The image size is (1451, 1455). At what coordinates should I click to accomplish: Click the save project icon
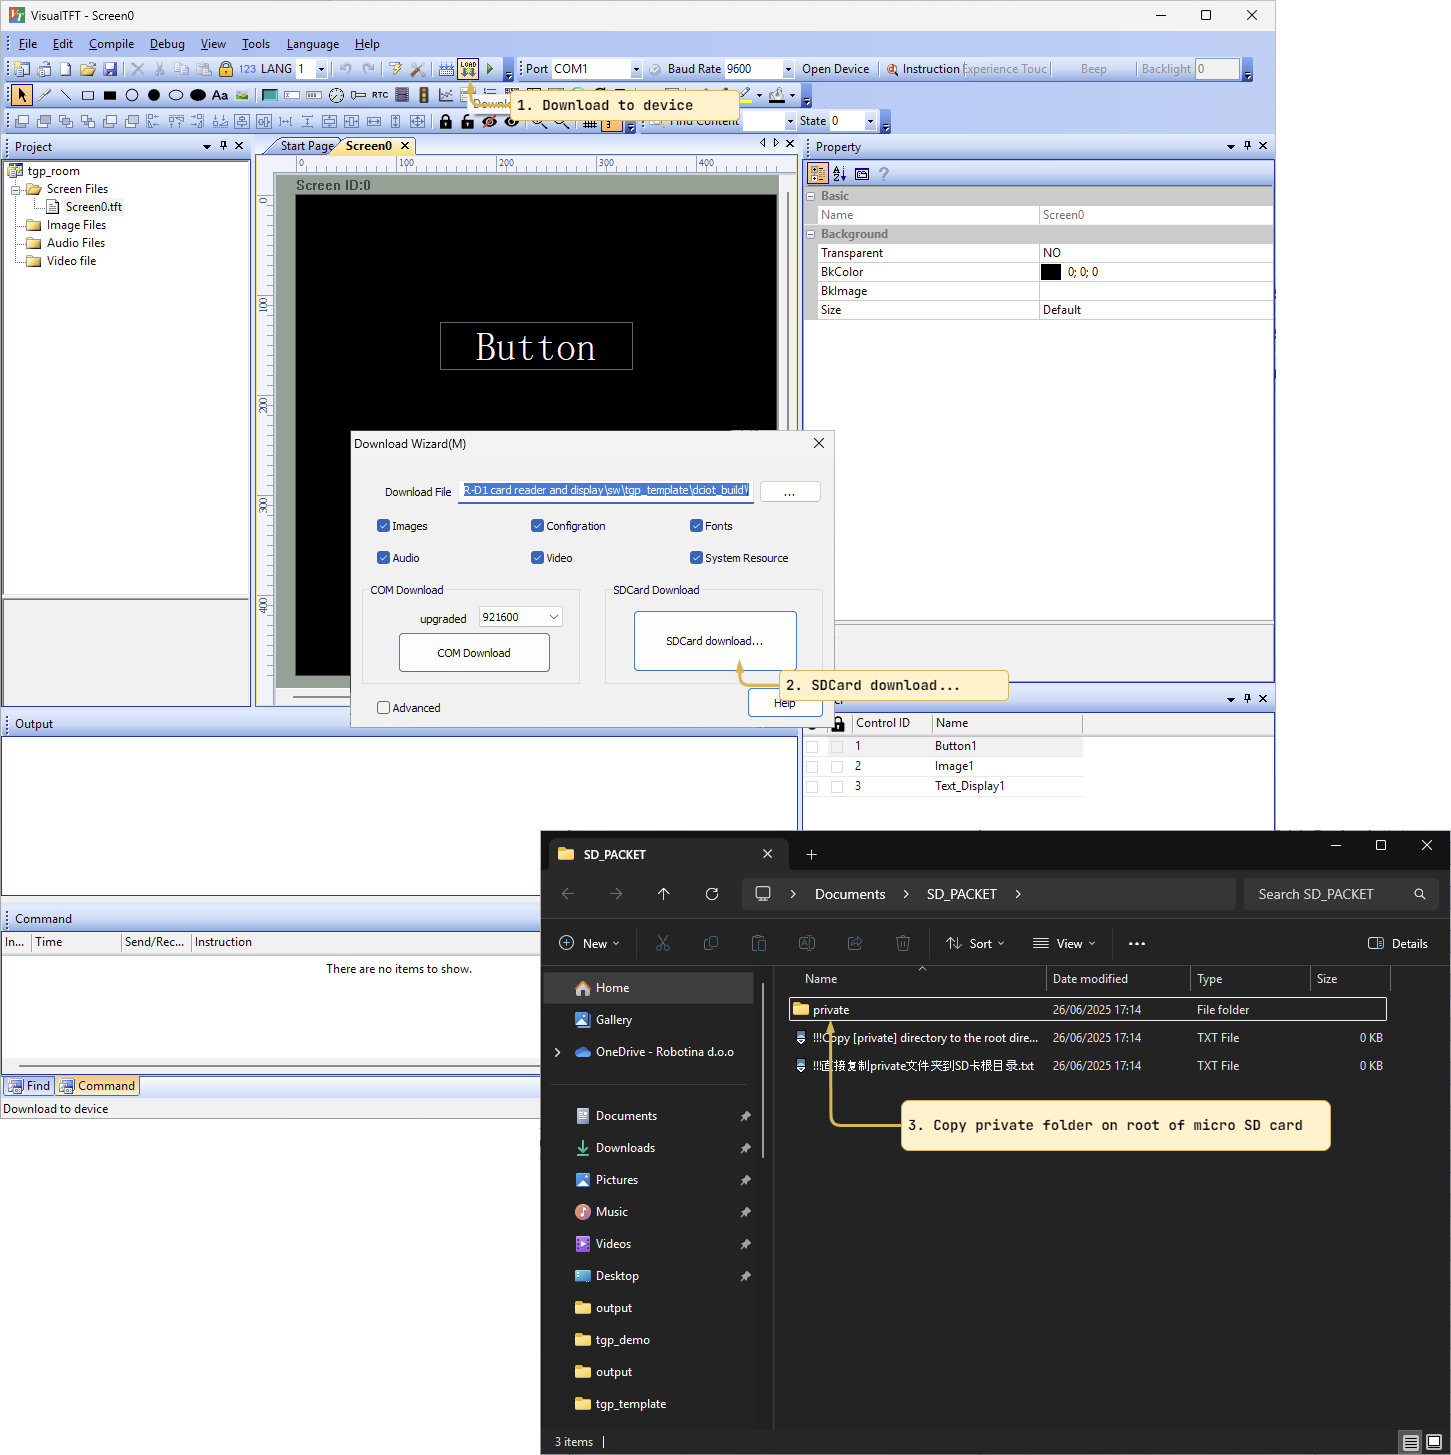(x=110, y=69)
